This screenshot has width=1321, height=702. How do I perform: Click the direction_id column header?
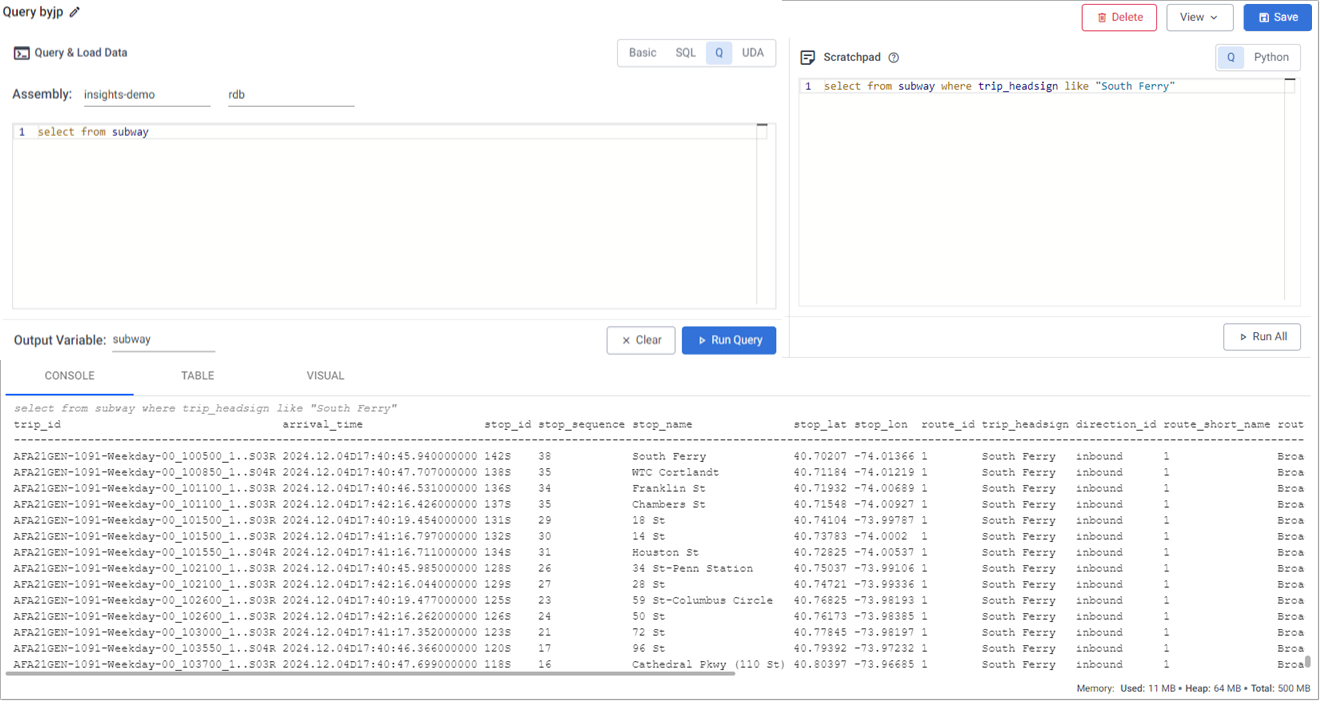click(x=1116, y=425)
